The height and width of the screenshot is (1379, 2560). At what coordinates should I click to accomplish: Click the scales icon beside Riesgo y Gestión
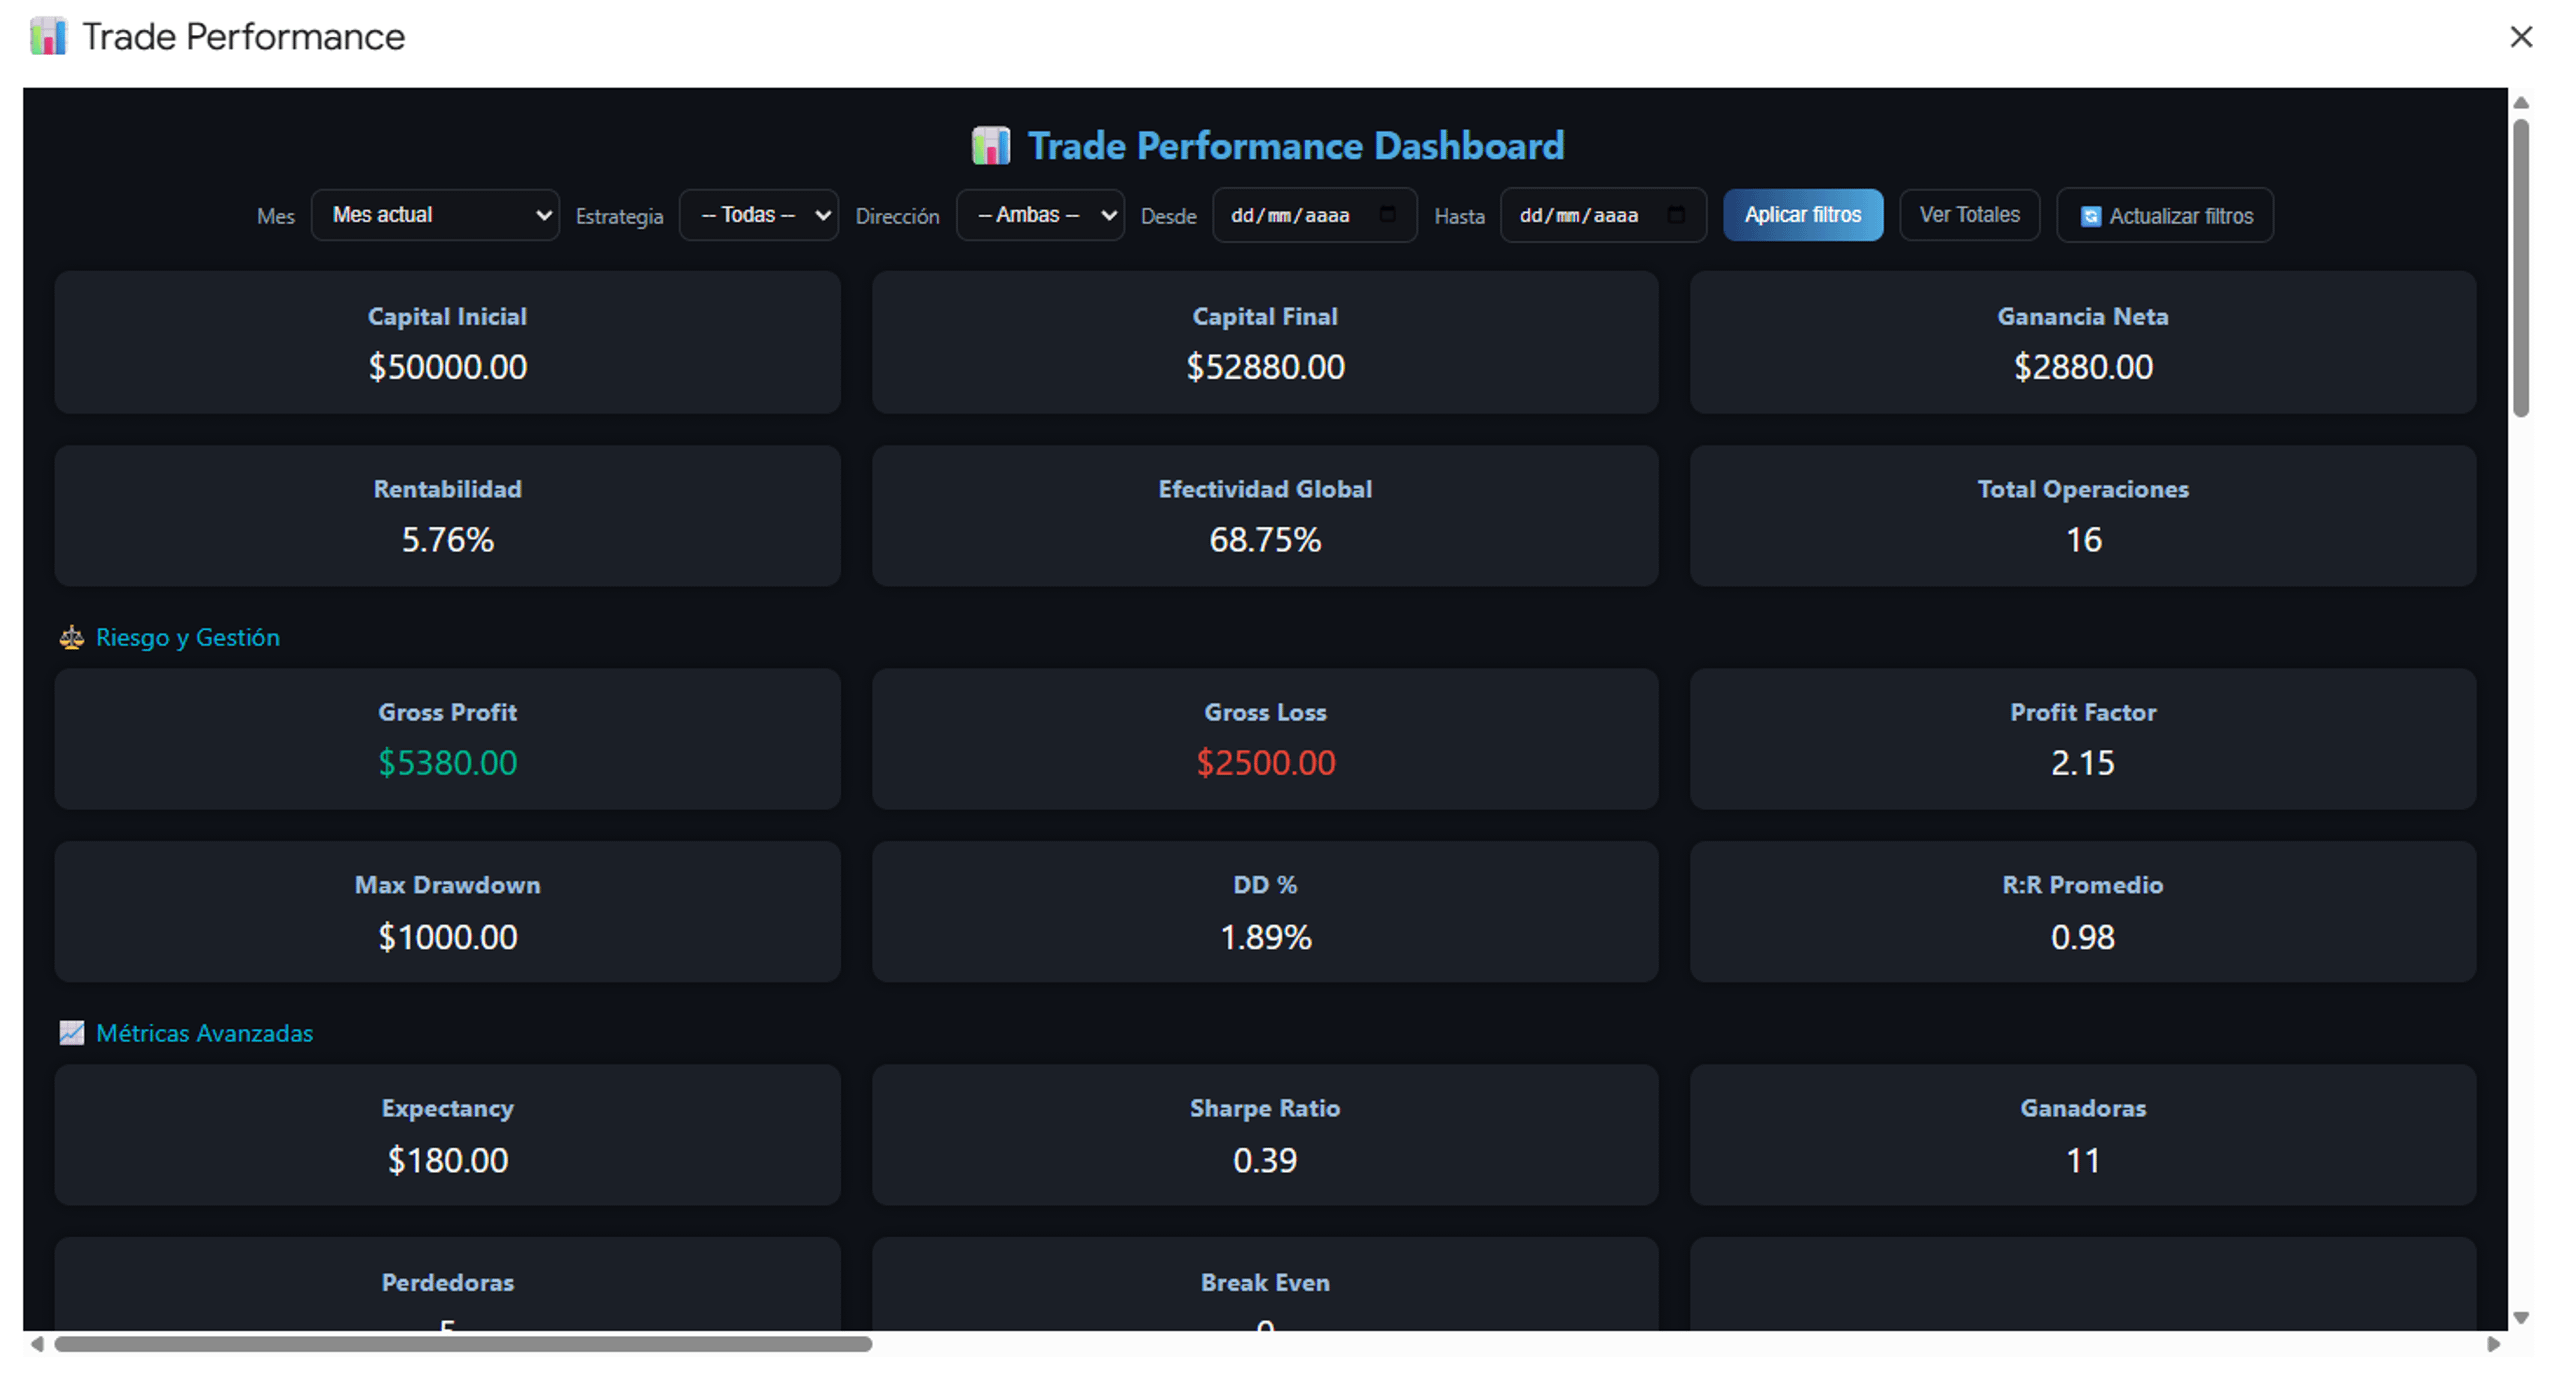coord(71,637)
